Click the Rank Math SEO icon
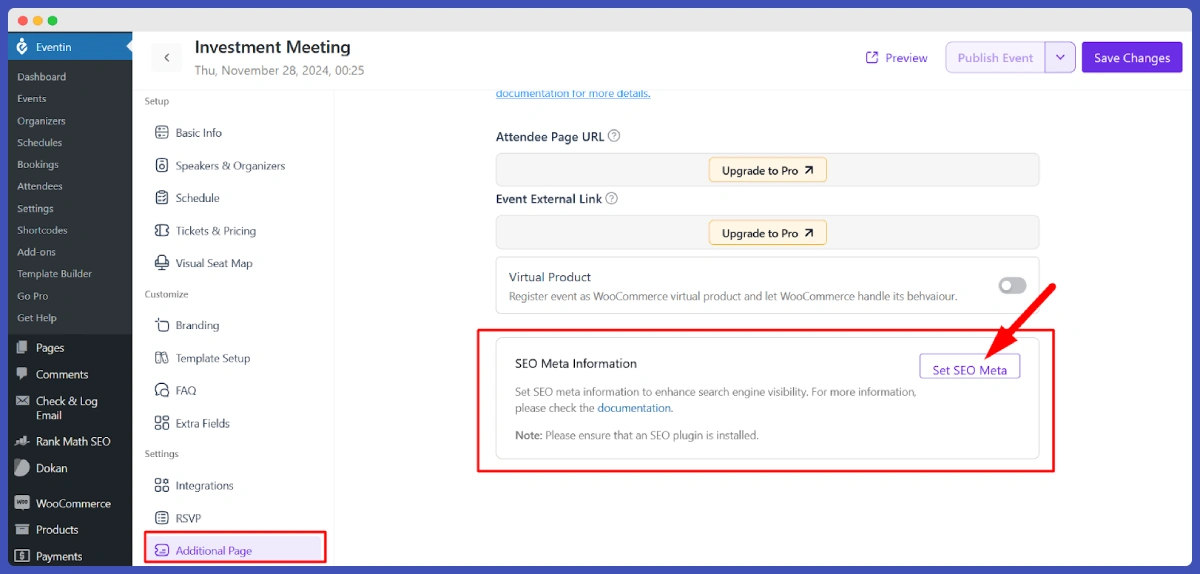1200x574 pixels. pos(22,441)
